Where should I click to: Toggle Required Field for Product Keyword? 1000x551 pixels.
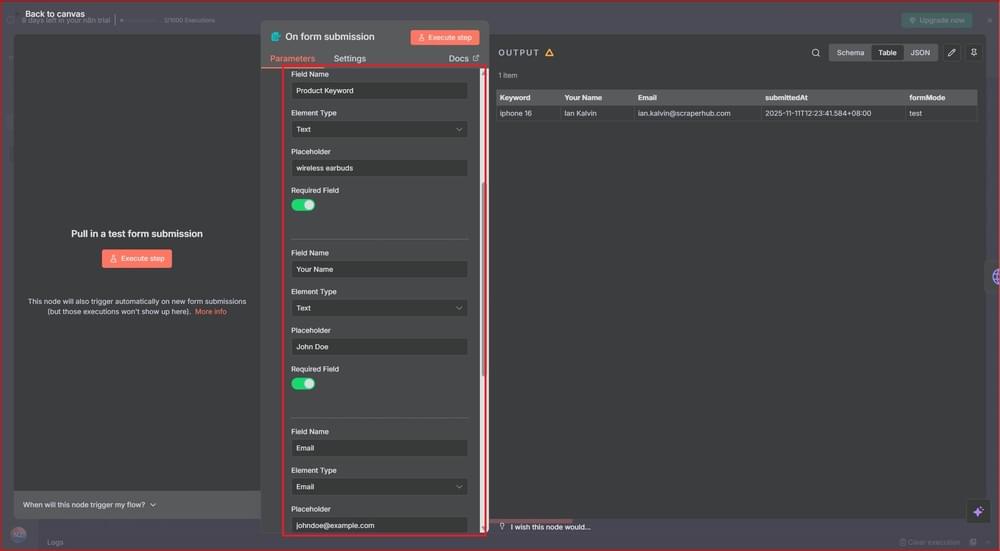pyautogui.click(x=303, y=205)
